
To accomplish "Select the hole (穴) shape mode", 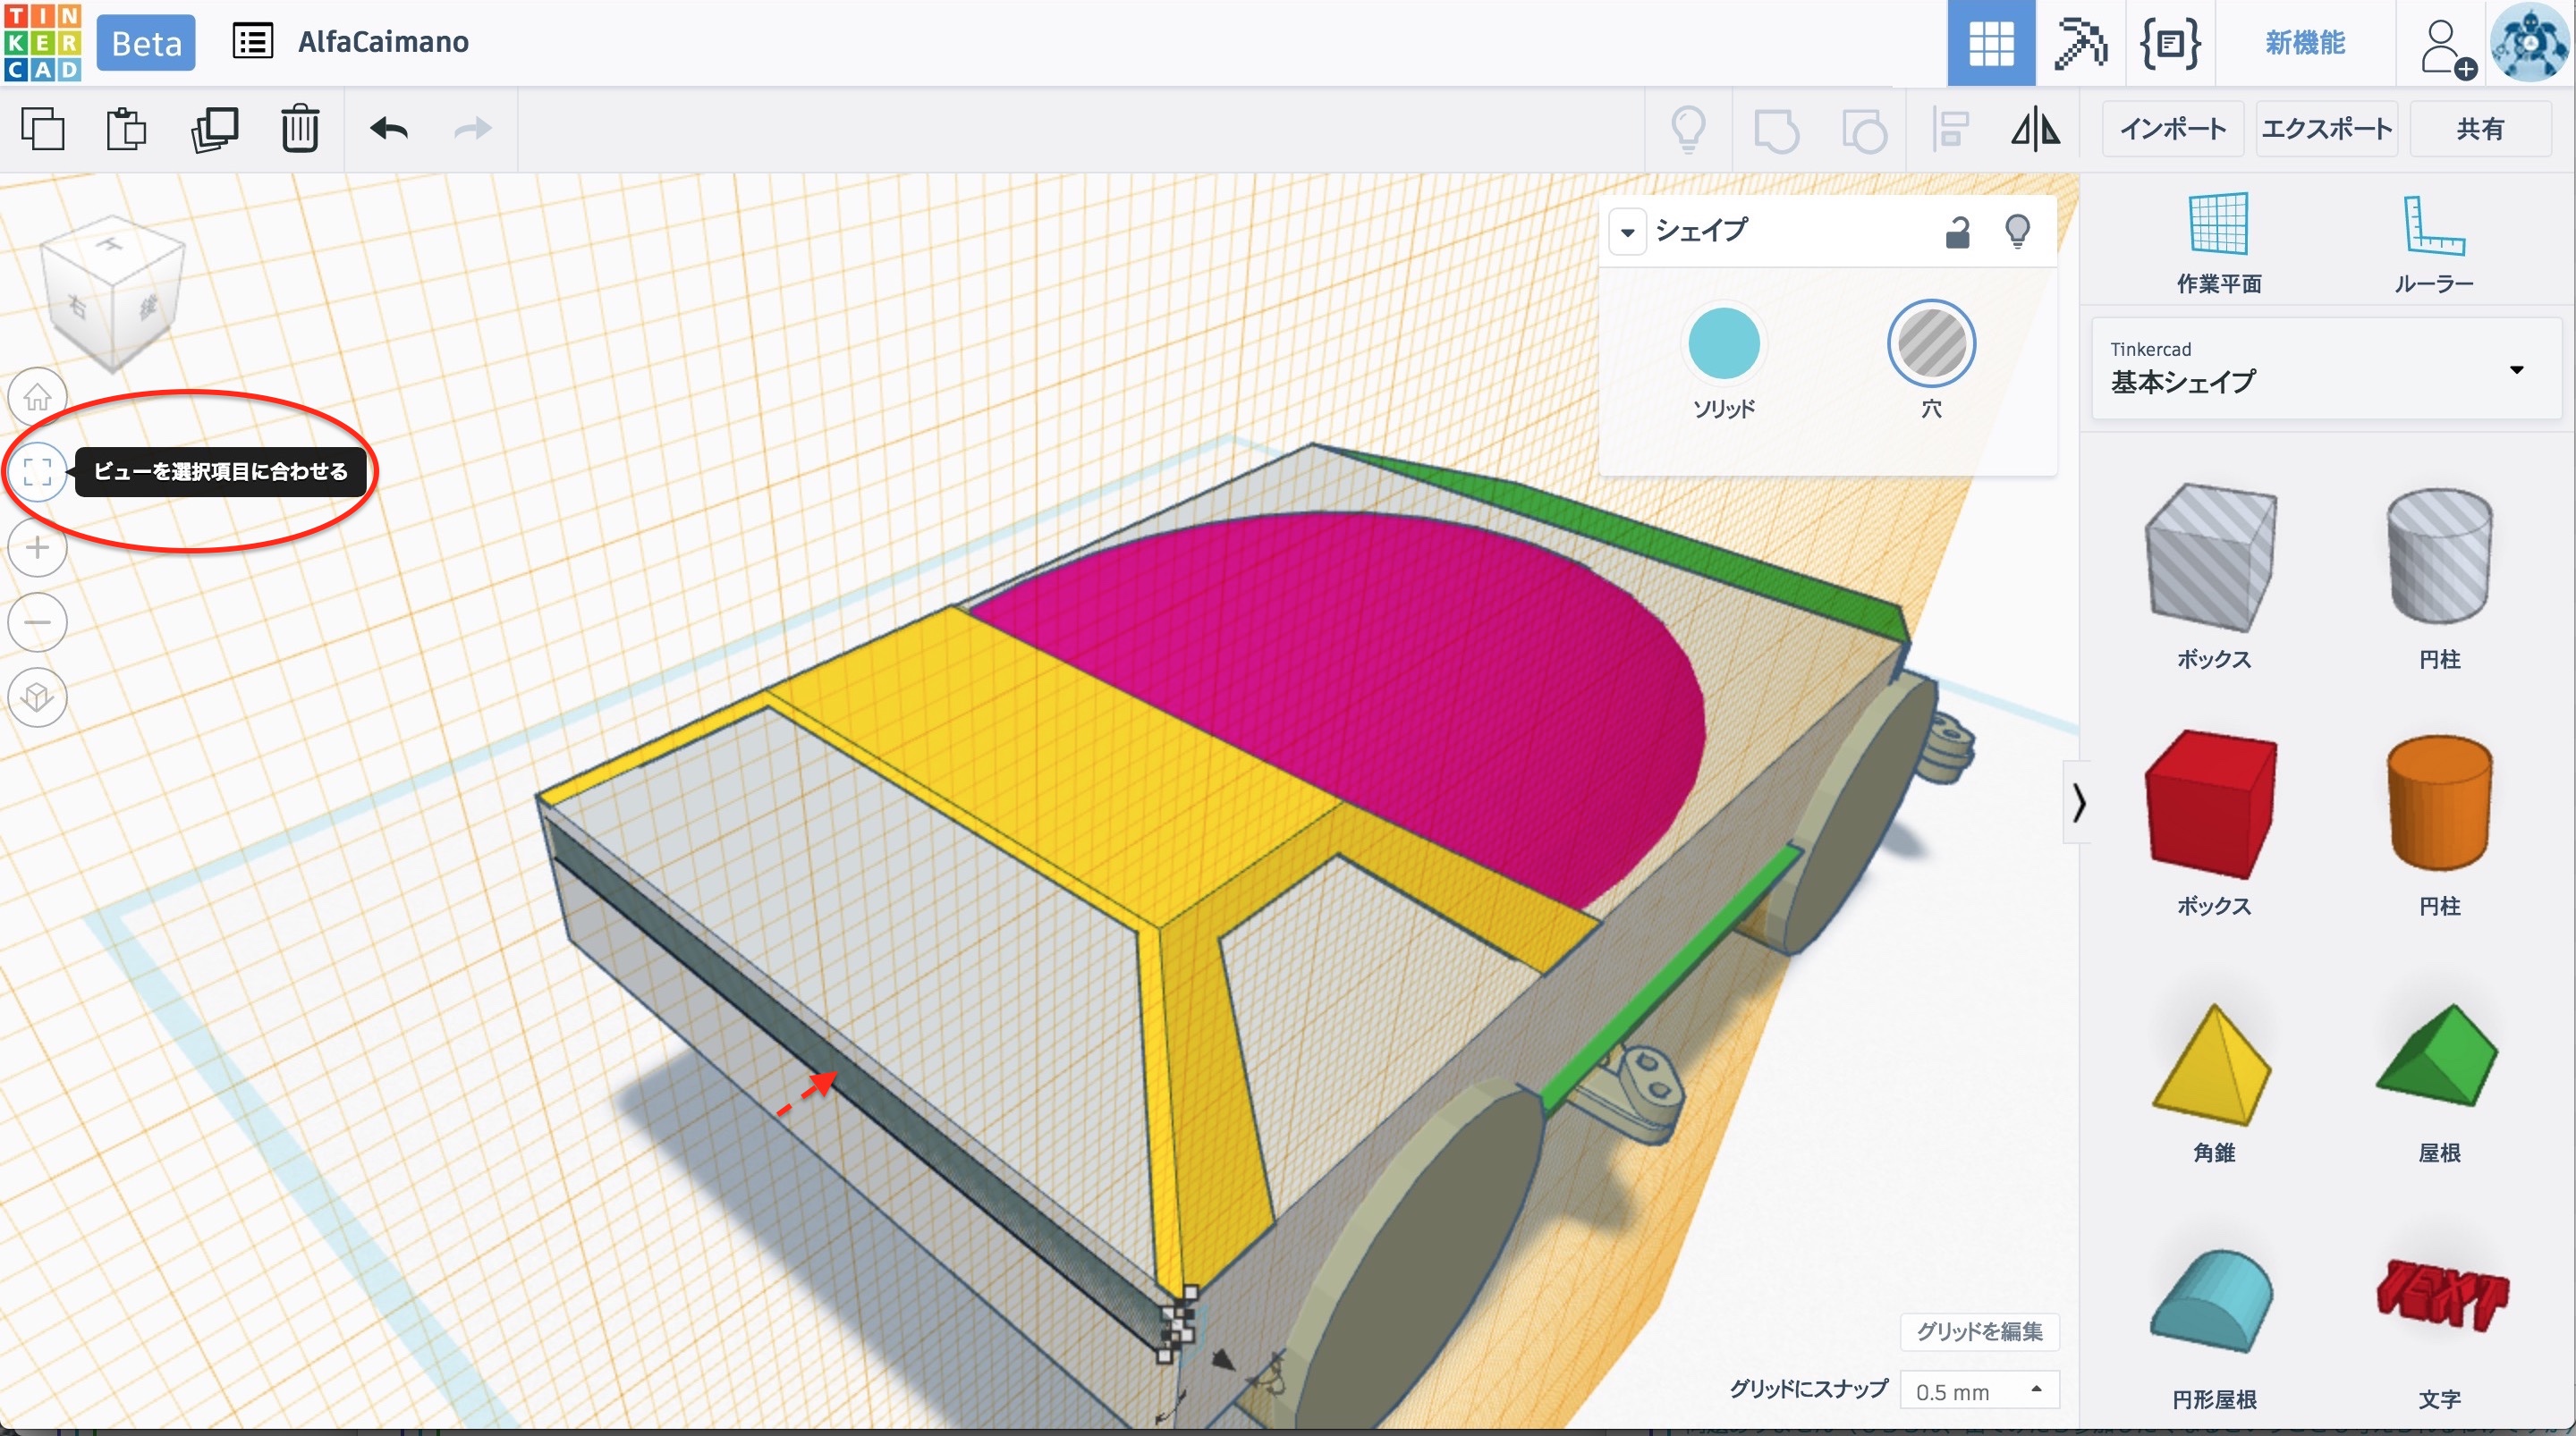I will click(x=1930, y=345).
